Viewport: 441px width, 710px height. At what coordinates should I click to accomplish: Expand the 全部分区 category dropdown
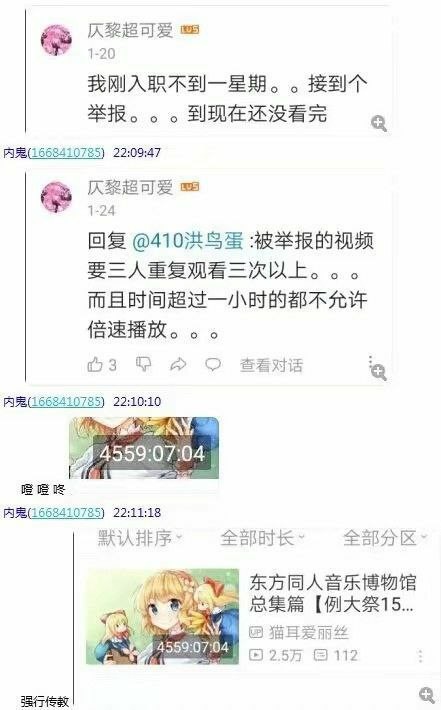pyautogui.click(x=384, y=538)
